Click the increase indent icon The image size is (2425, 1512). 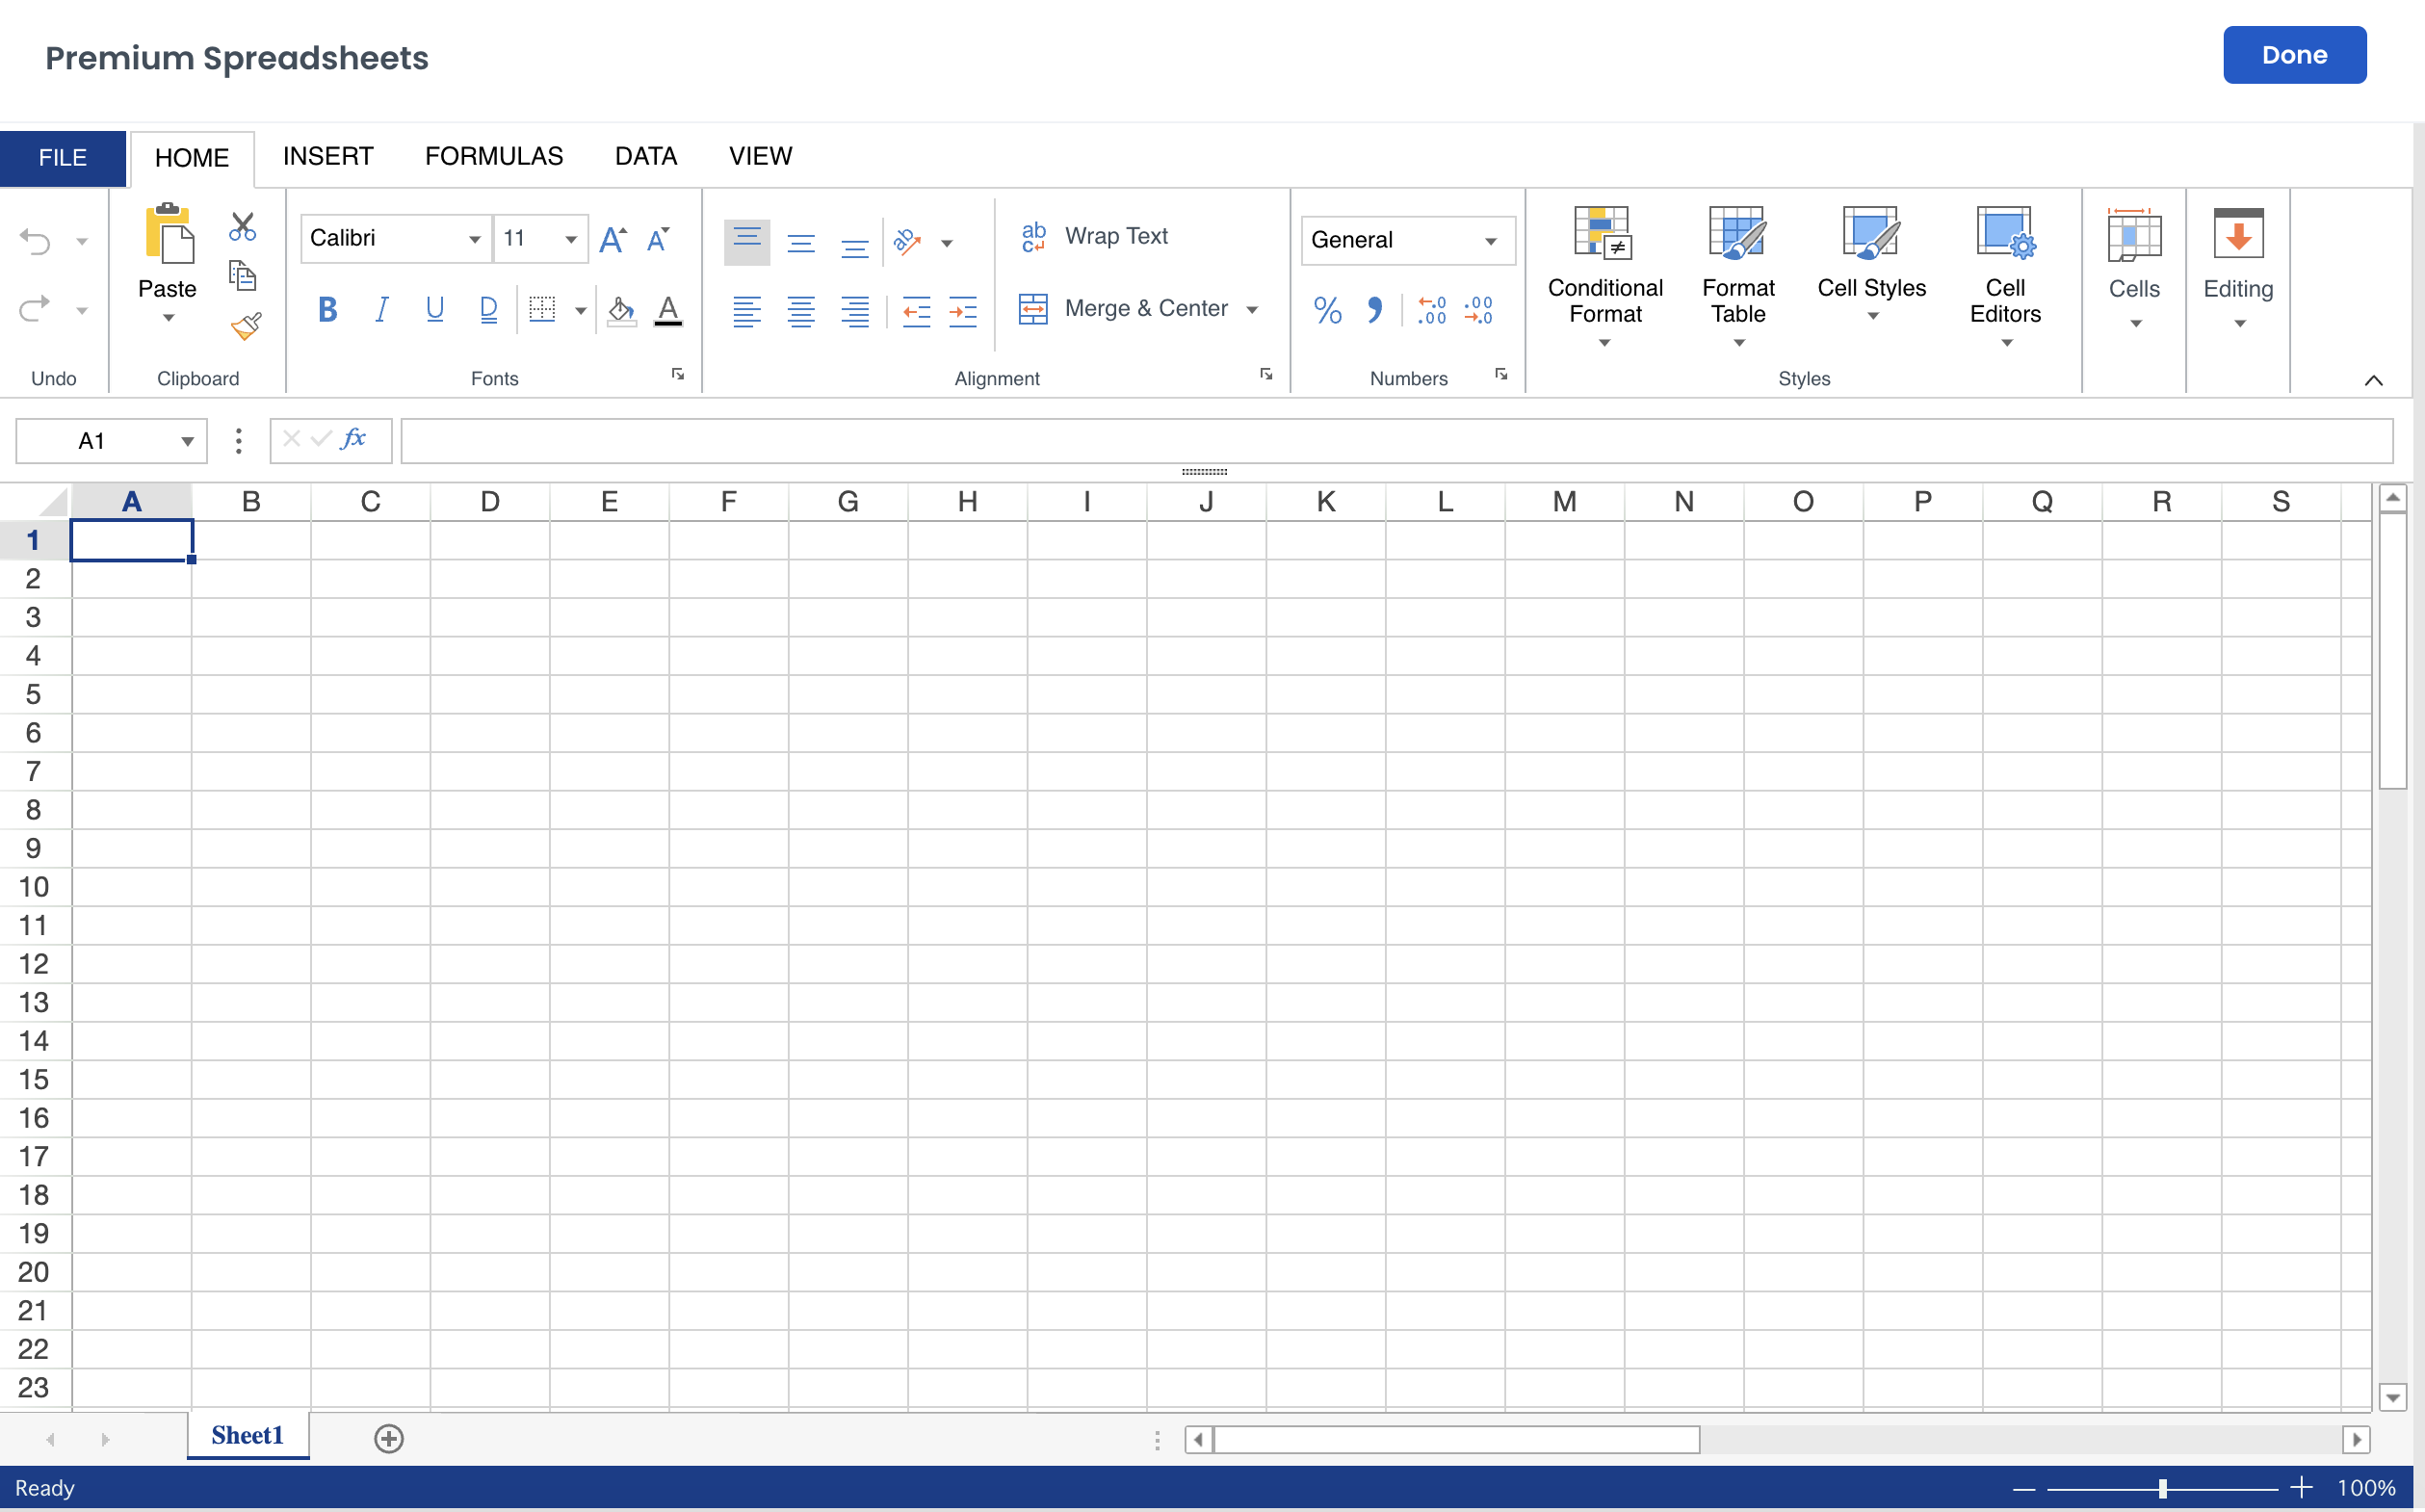pyautogui.click(x=962, y=311)
